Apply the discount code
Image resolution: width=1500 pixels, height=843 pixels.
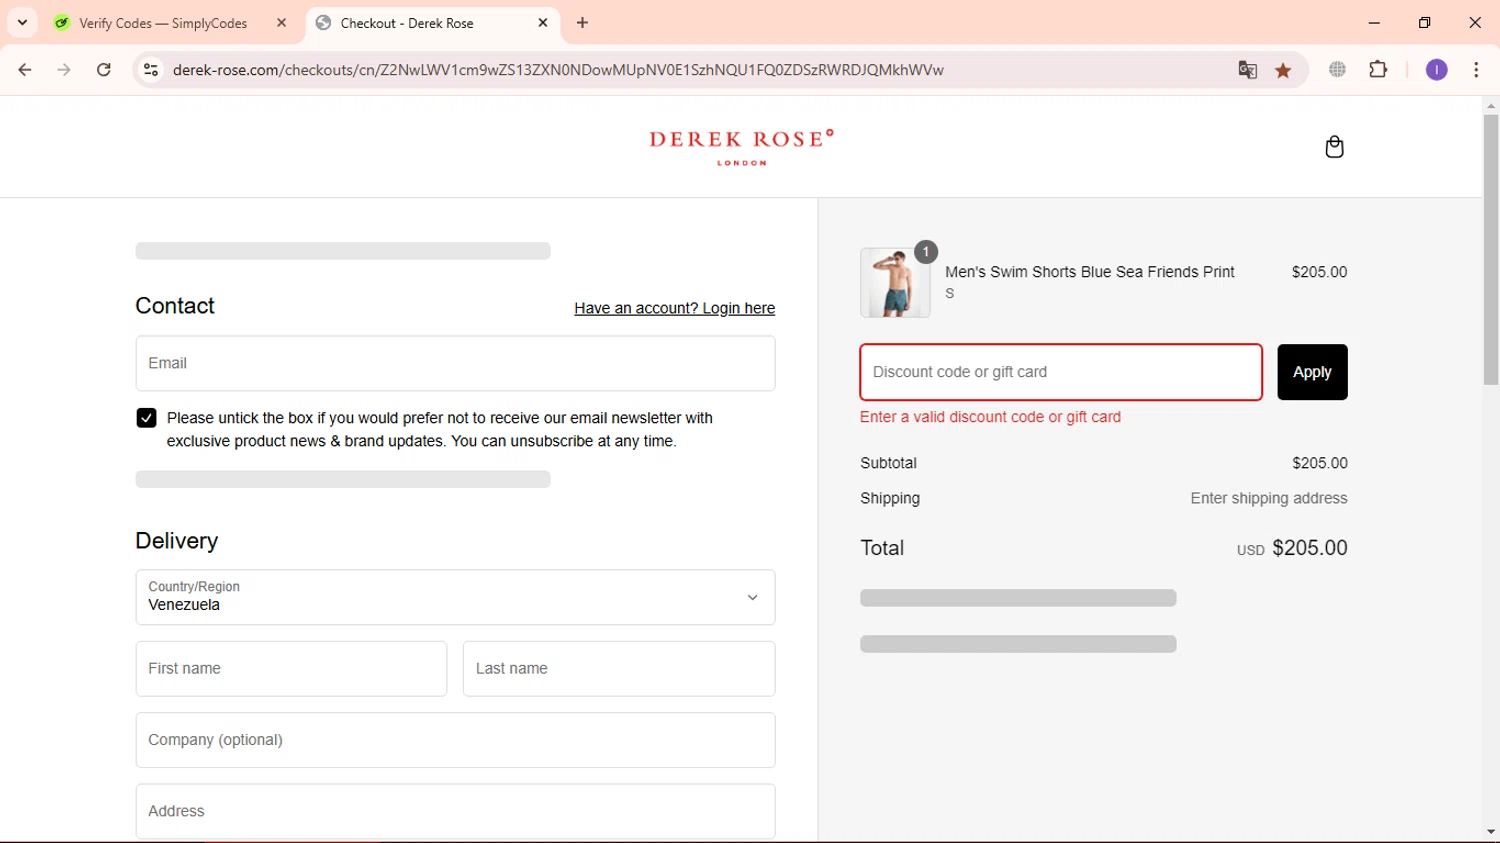click(1312, 372)
